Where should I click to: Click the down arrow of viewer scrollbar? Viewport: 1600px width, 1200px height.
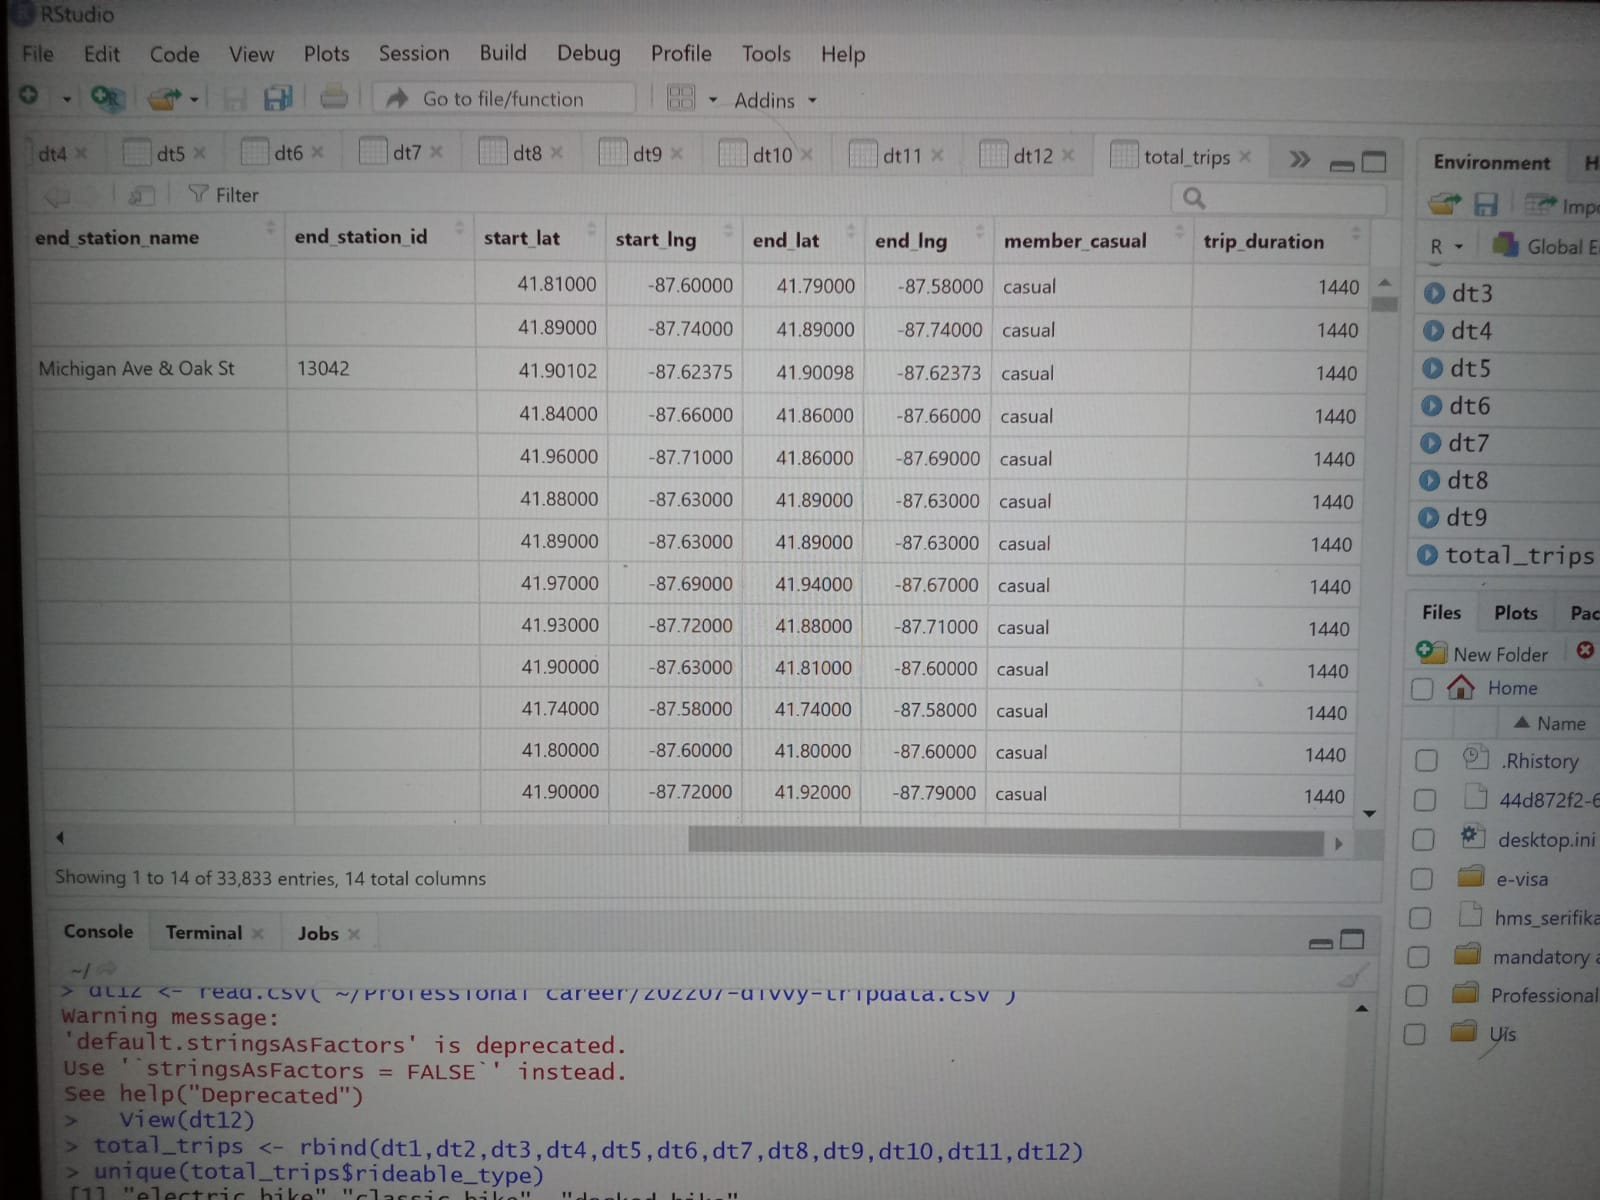[1369, 814]
